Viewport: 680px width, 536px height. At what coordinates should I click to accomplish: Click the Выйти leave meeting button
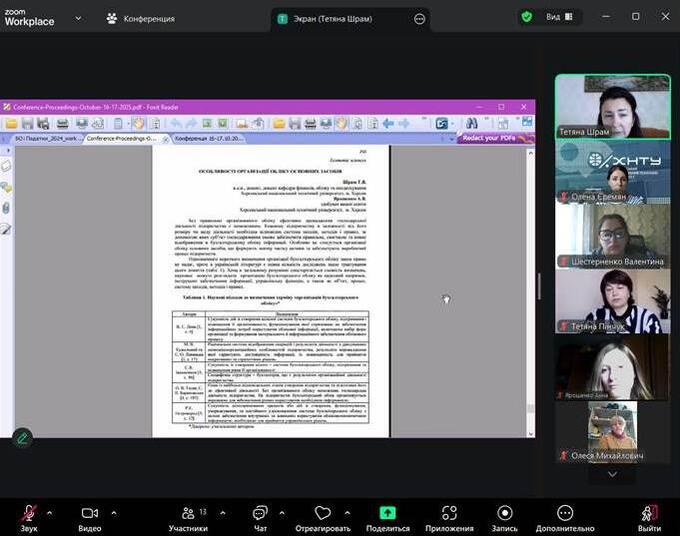tap(650, 513)
